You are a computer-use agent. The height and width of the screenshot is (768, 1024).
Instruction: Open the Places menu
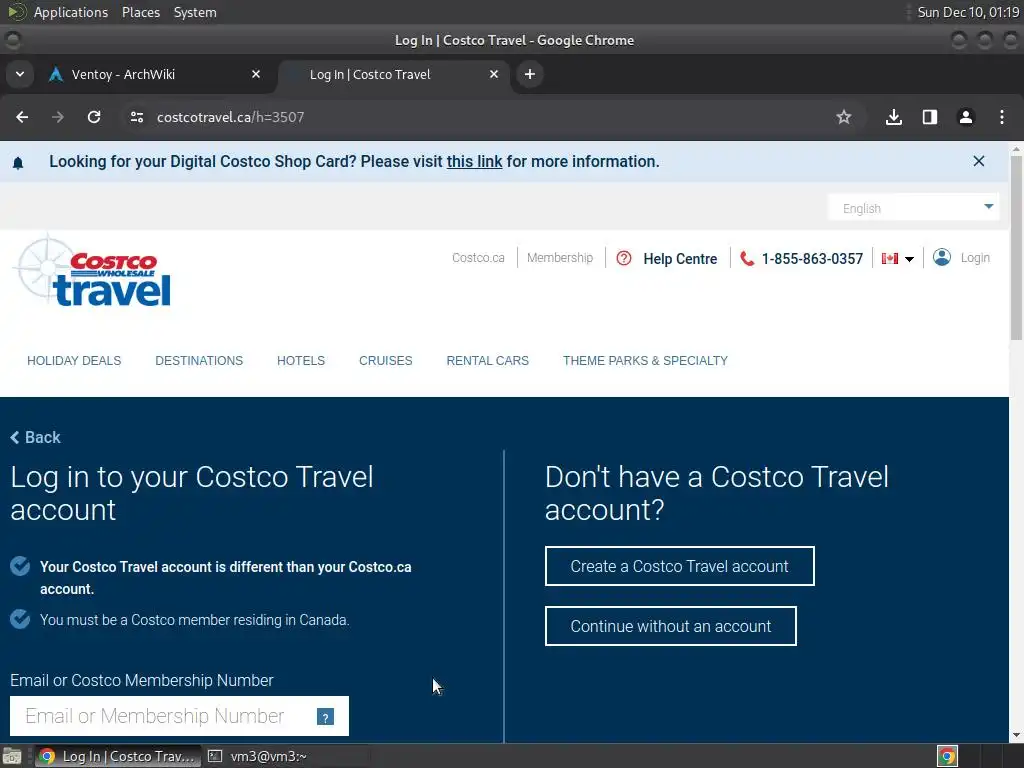tap(141, 12)
